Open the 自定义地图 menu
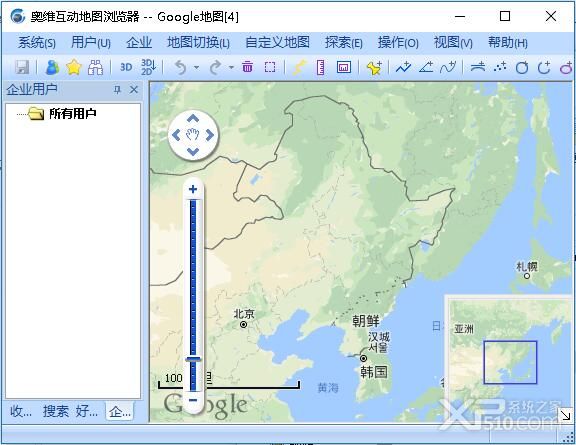The width and height of the screenshot is (576, 445). (x=277, y=43)
